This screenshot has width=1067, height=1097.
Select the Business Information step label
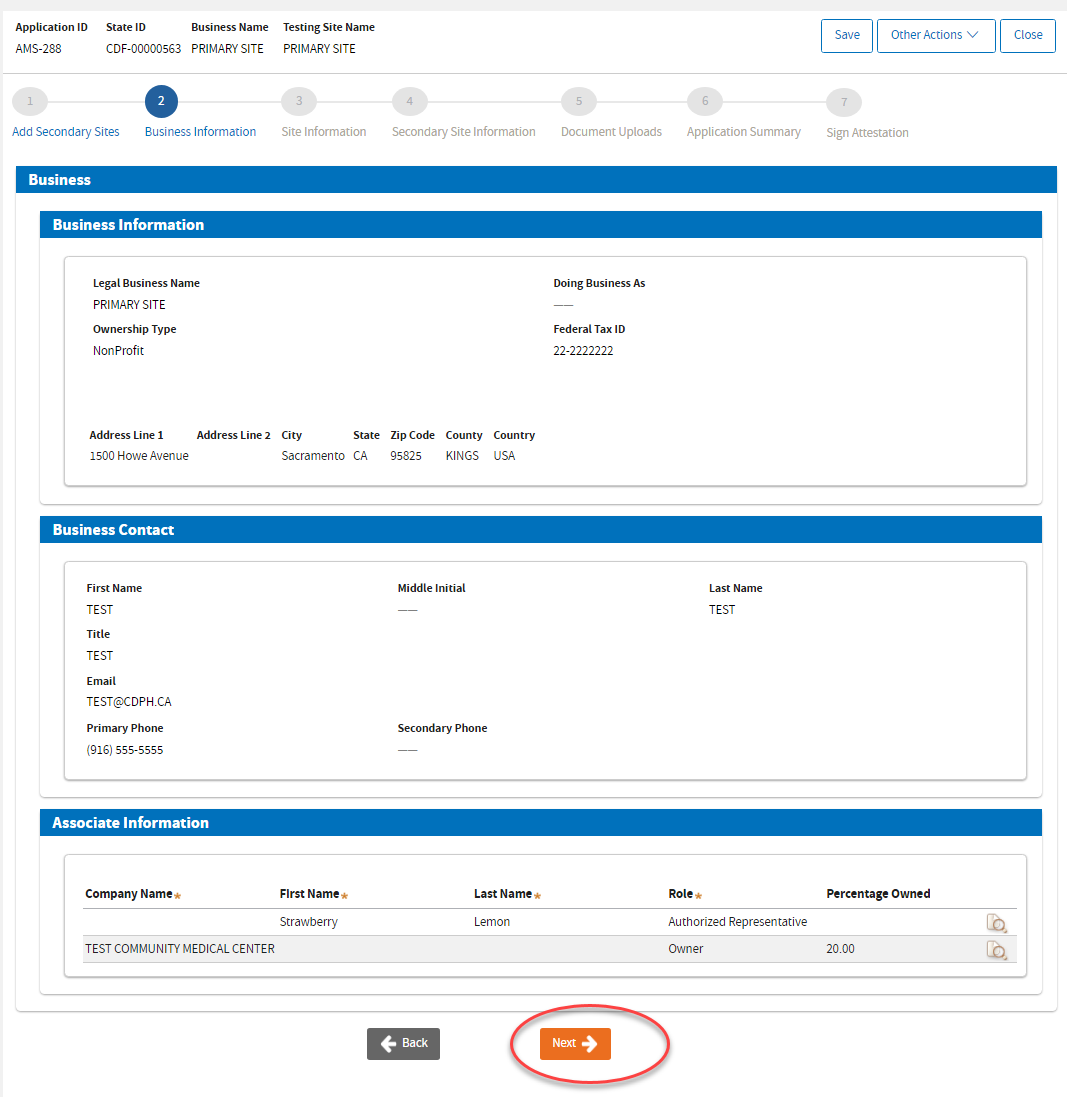[200, 132]
